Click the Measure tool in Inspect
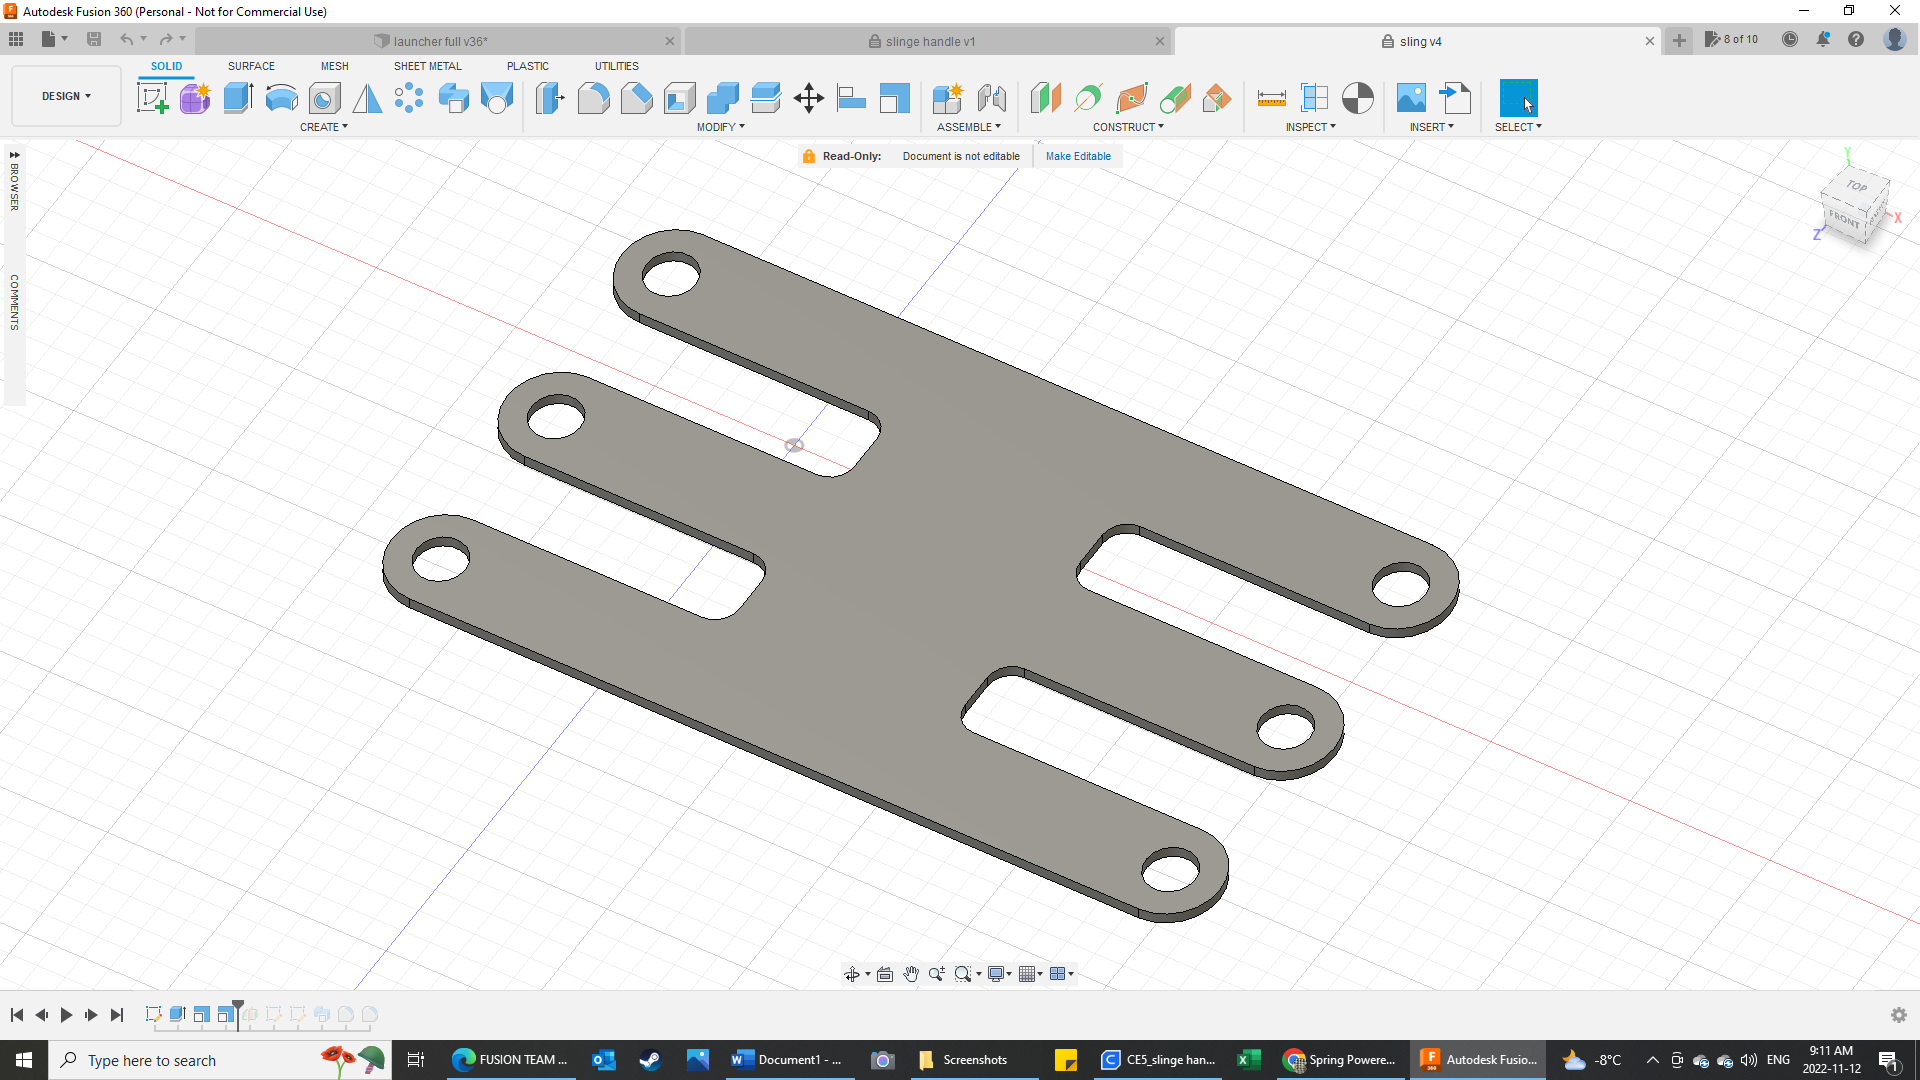Viewport: 1920px width, 1080px height. pyautogui.click(x=1271, y=98)
